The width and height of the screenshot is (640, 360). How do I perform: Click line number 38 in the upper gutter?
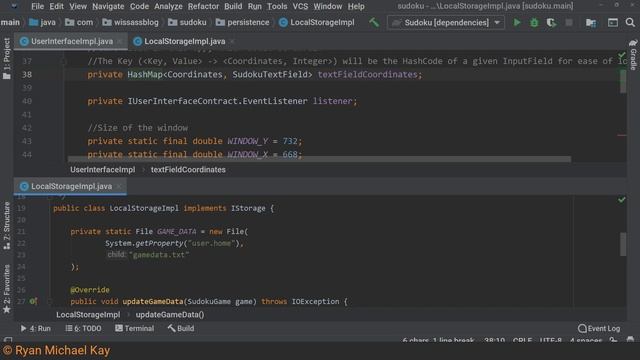tap(27, 75)
